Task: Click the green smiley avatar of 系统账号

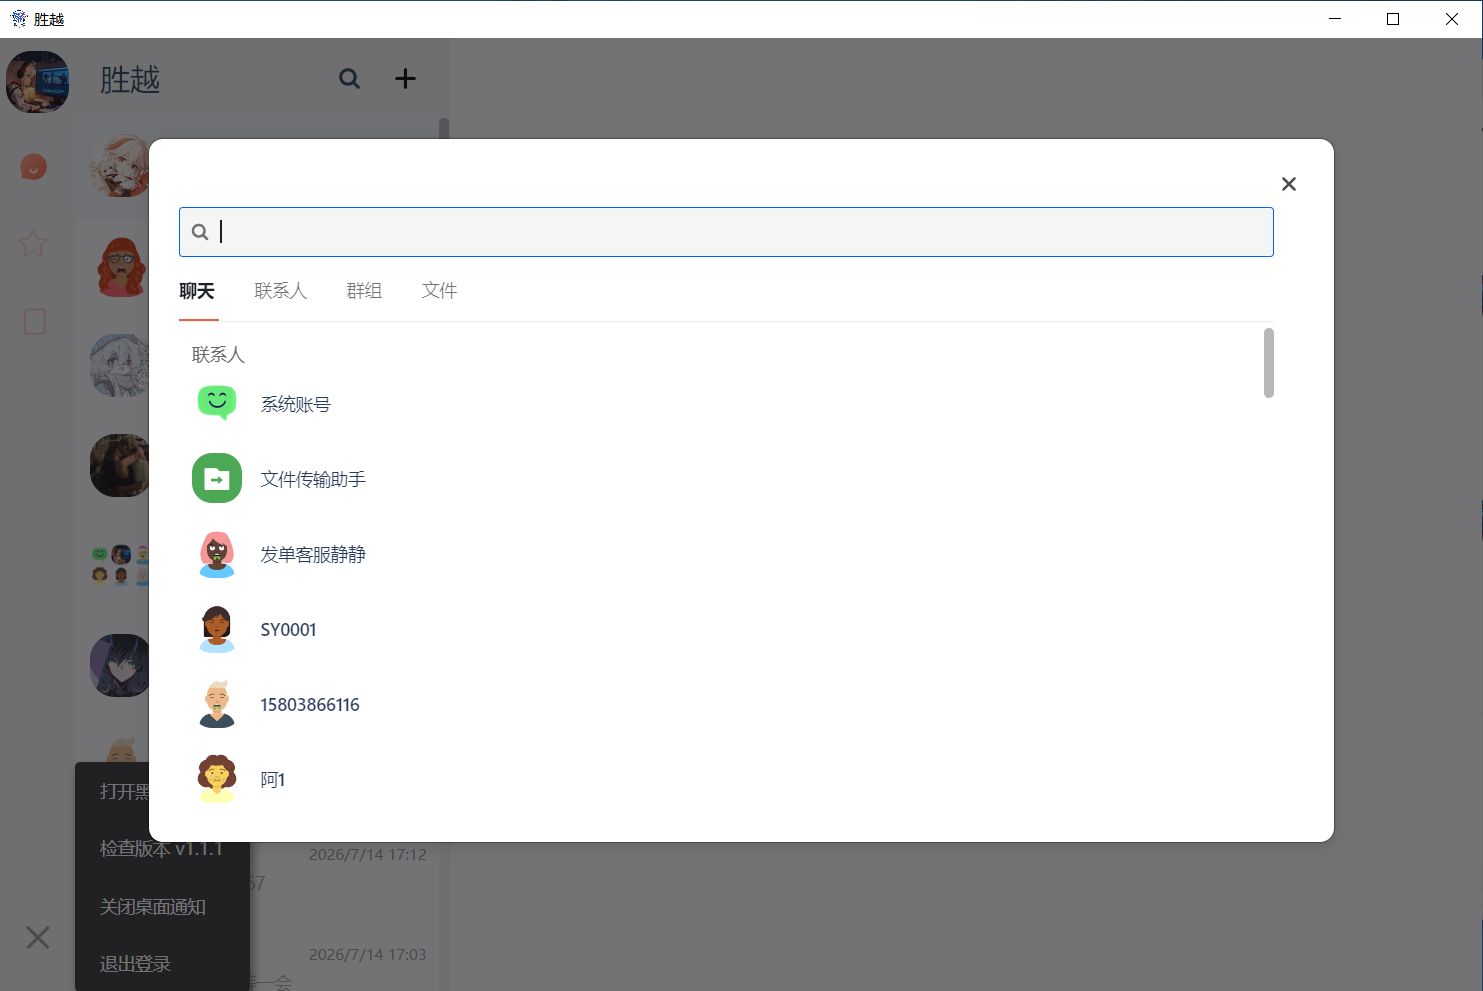Action: [217, 403]
